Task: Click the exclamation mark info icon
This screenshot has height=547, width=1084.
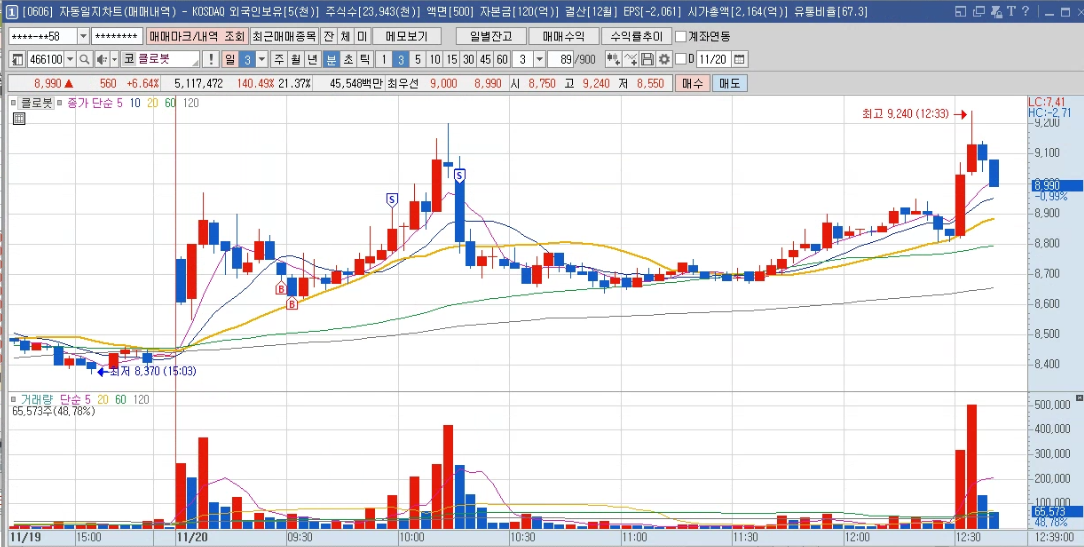Action: pyautogui.click(x=211, y=59)
